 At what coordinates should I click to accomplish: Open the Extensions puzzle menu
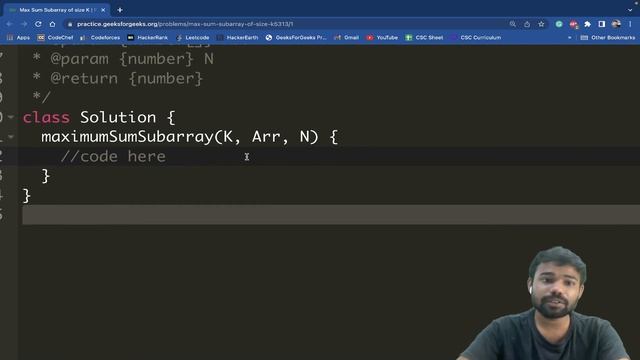[587, 24]
